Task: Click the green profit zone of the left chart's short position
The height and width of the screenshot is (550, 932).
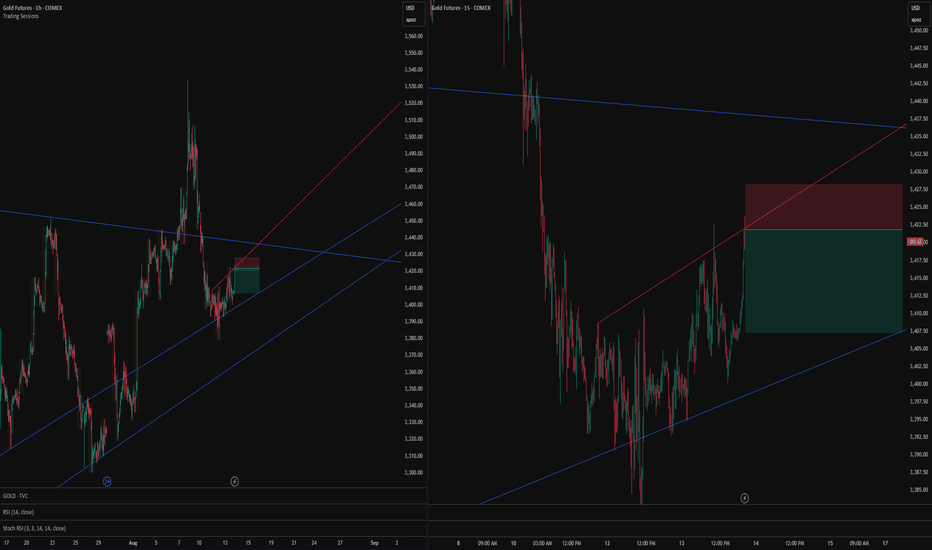Action: coord(247,281)
